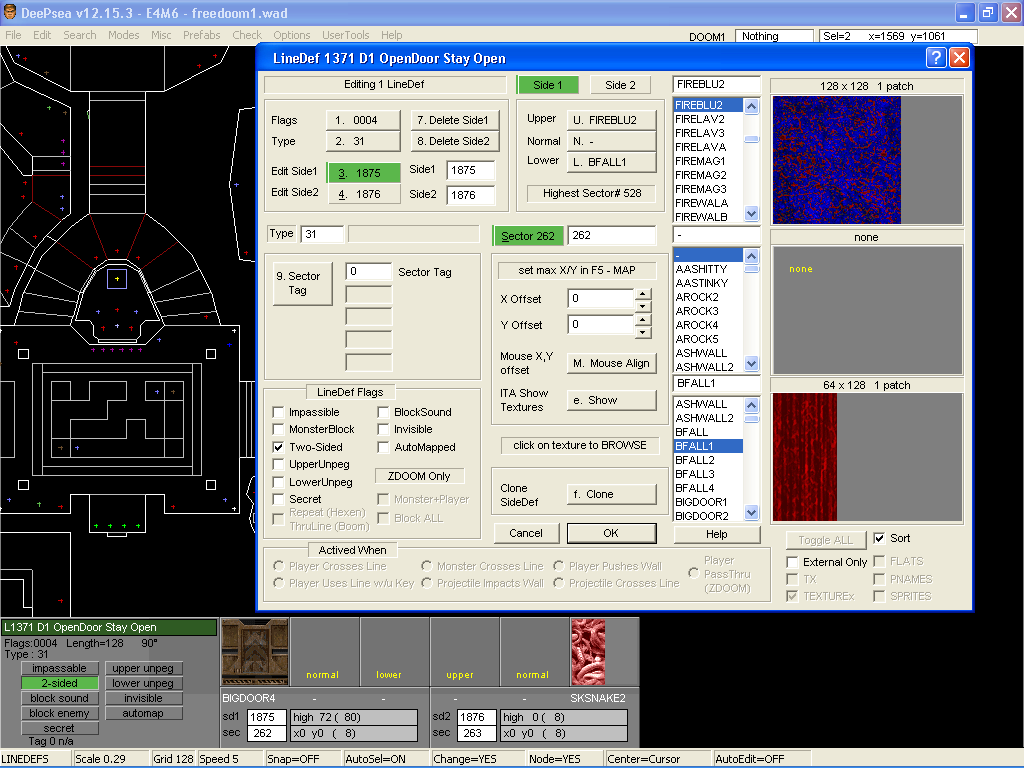
Task: Click the SKSNAKE2 texture thumbnail in bottom panel
Action: [588, 651]
